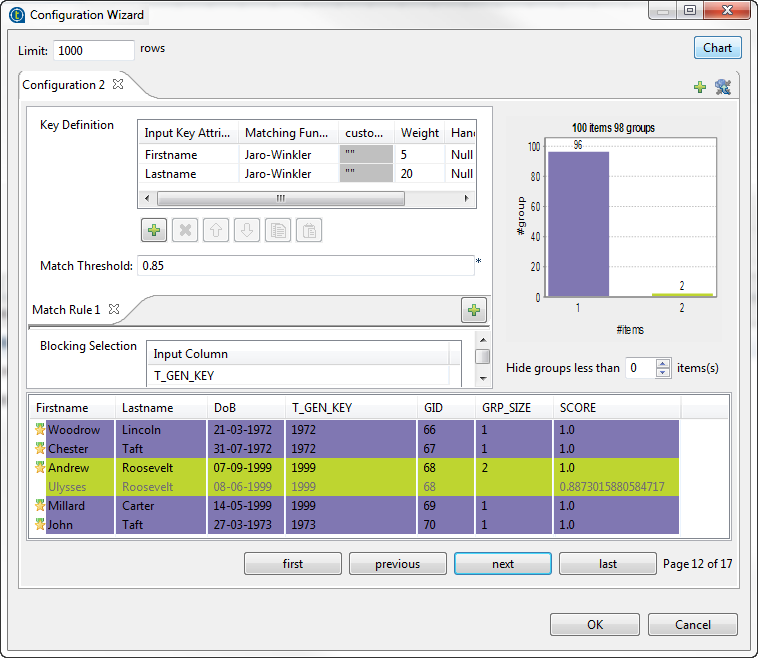
Task: Click the delete key row X icon
Action: pyautogui.click(x=184, y=231)
